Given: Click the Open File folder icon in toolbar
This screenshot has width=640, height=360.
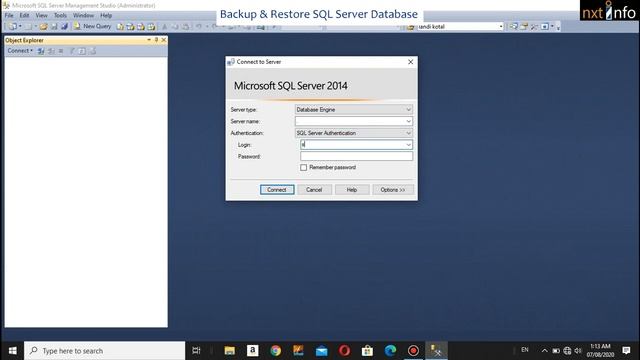Looking at the screenshot, I should pyautogui.click(x=43, y=27).
